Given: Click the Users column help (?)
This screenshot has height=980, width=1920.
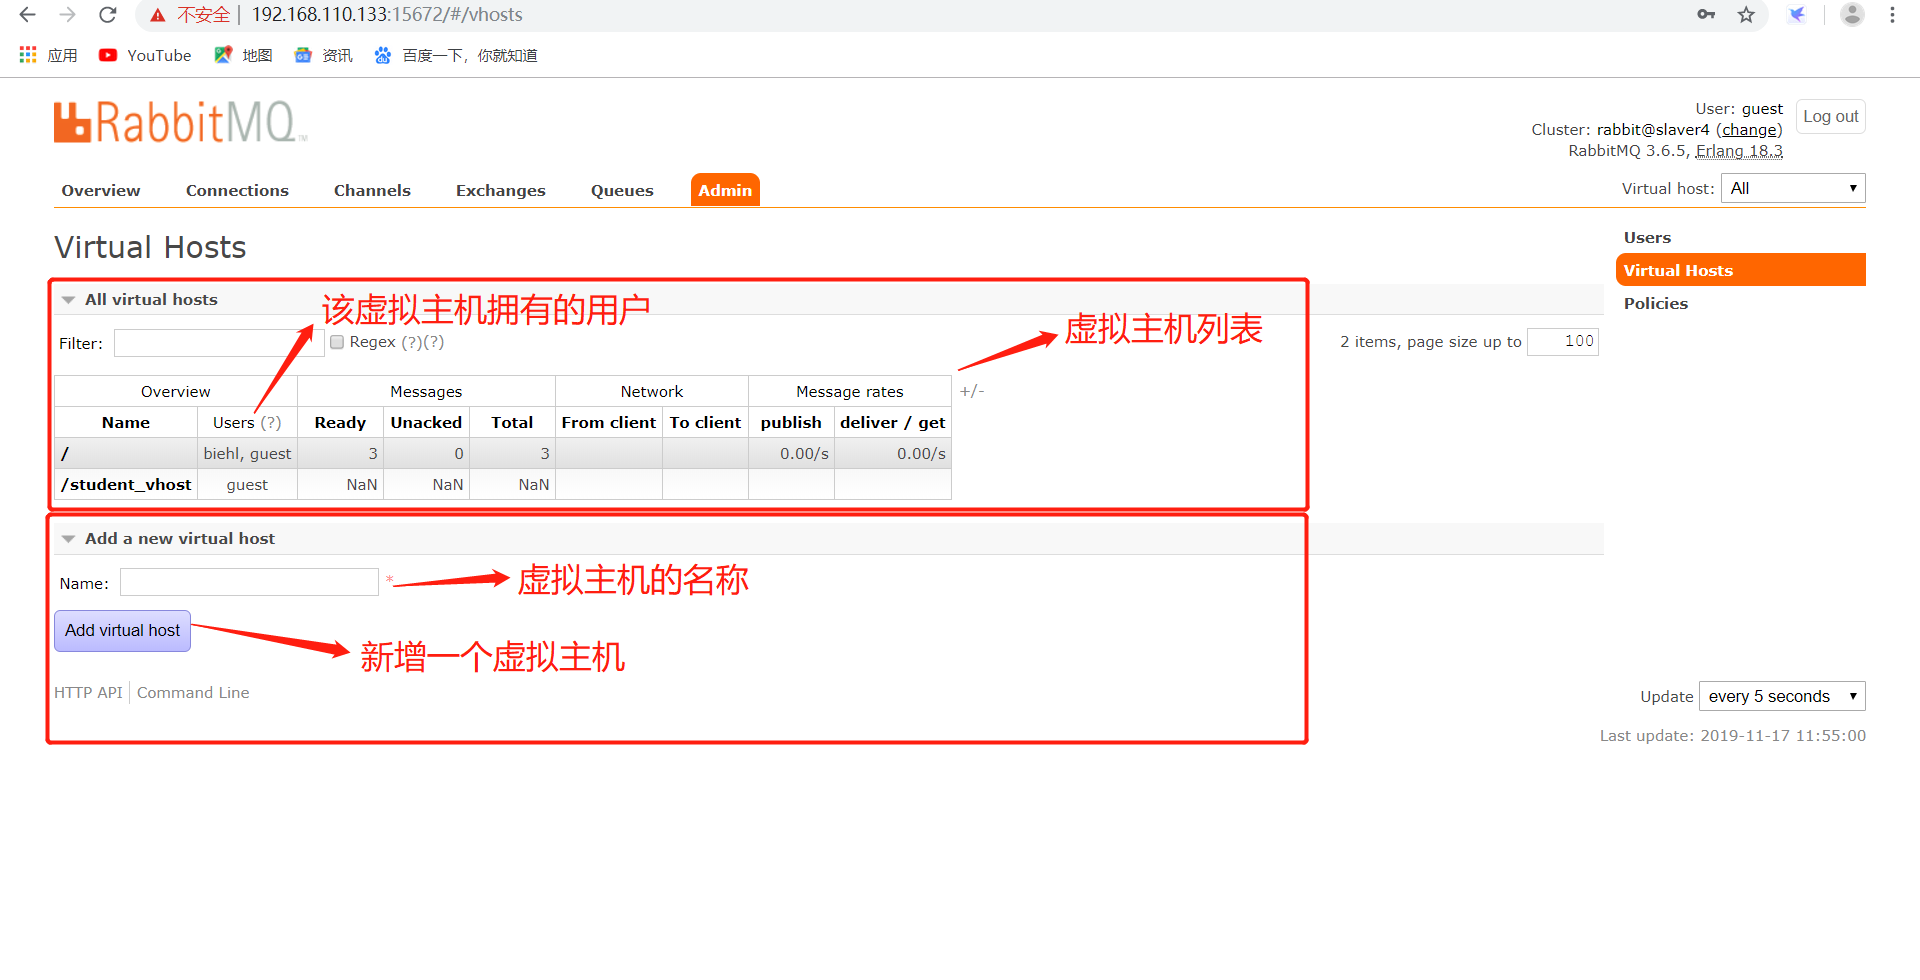Looking at the screenshot, I should (x=271, y=422).
